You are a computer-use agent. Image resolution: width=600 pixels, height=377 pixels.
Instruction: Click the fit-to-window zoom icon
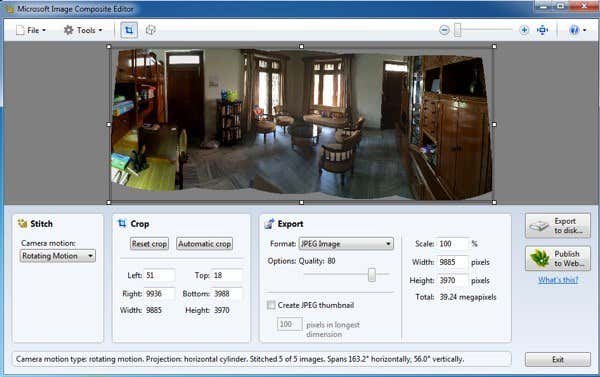coord(542,30)
